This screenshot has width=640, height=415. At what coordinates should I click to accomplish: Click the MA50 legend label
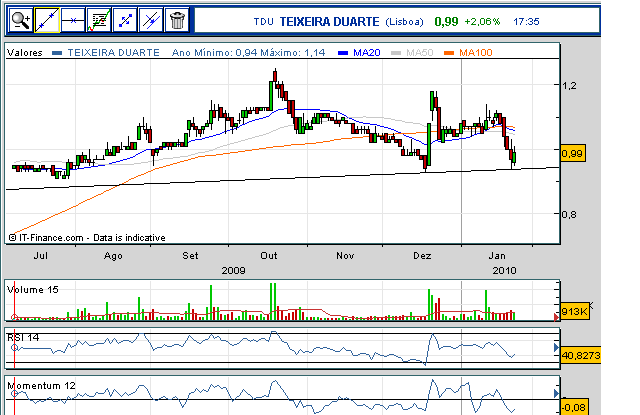tap(420, 53)
